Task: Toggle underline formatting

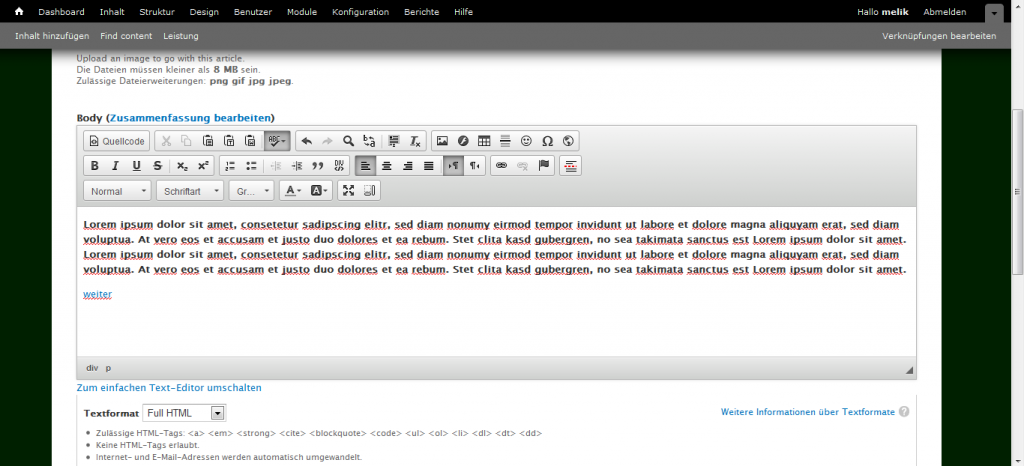Action: coord(136,166)
